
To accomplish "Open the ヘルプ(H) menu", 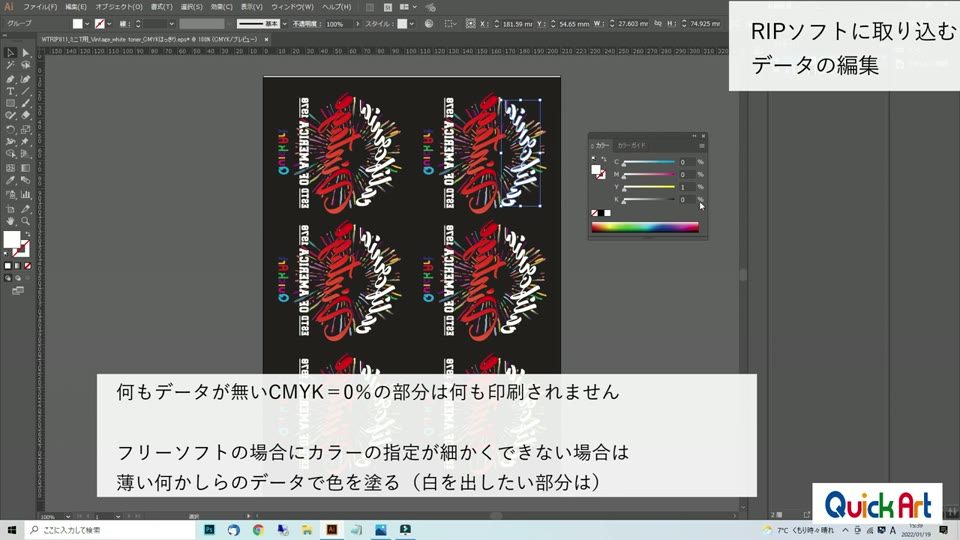I will [337, 7].
